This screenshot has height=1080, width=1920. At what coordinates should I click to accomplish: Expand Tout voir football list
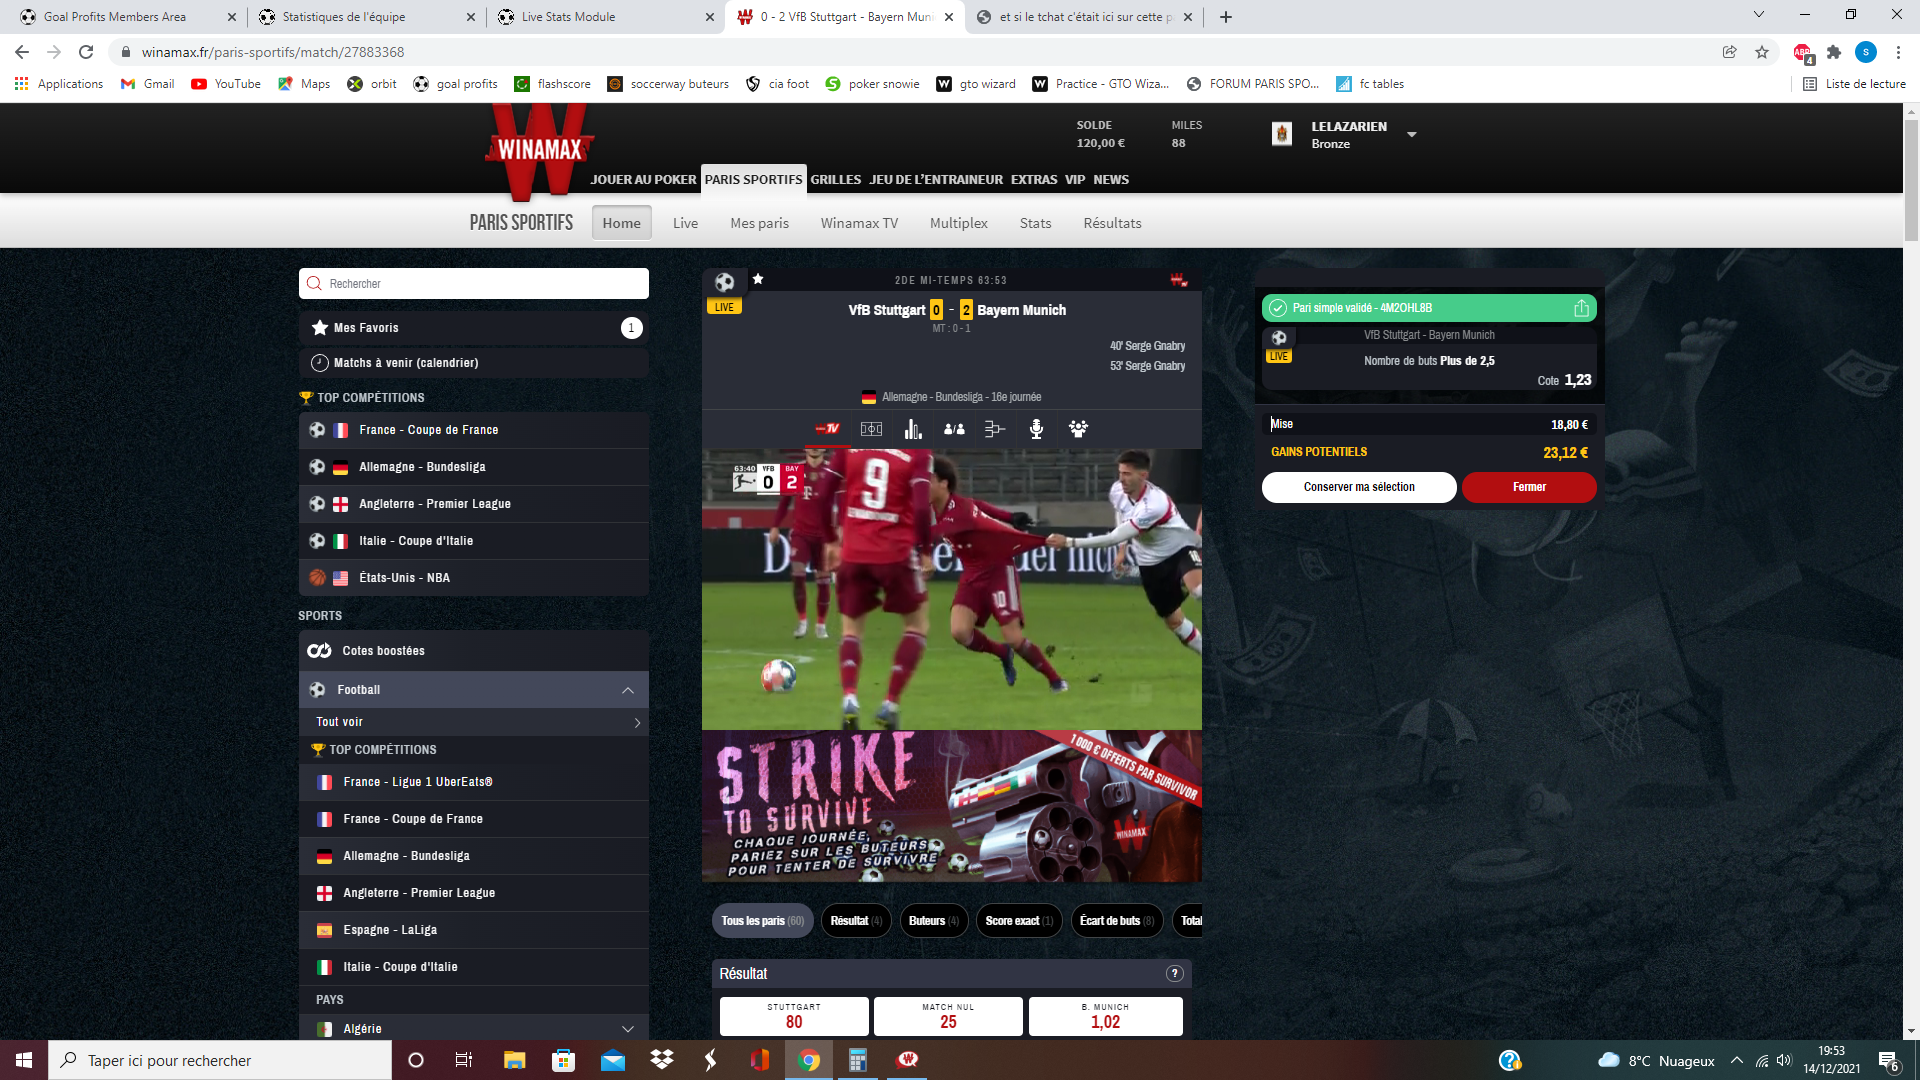pos(474,722)
